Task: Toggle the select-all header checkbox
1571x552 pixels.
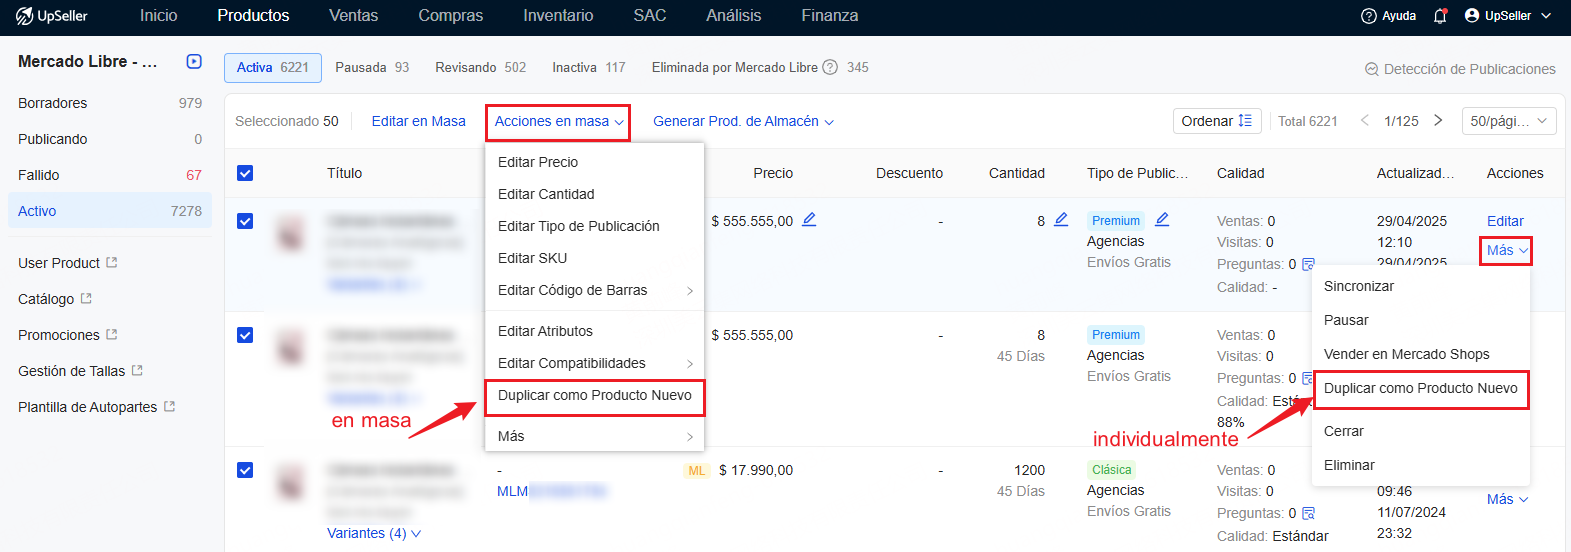Action: (245, 173)
